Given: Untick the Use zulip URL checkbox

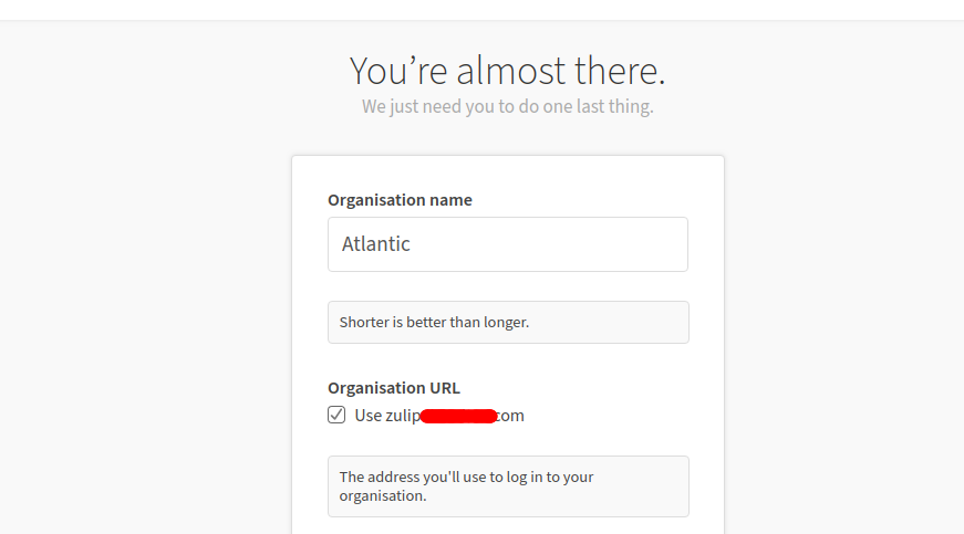Looking at the screenshot, I should click(336, 415).
